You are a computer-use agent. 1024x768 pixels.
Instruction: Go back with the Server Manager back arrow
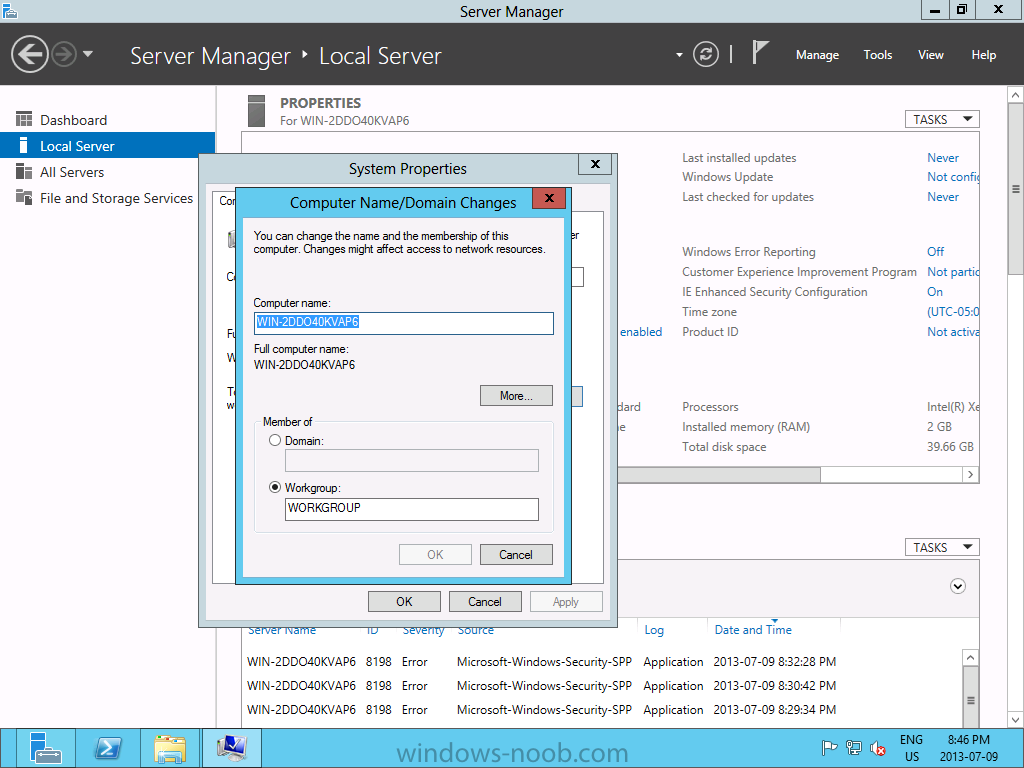click(29, 54)
